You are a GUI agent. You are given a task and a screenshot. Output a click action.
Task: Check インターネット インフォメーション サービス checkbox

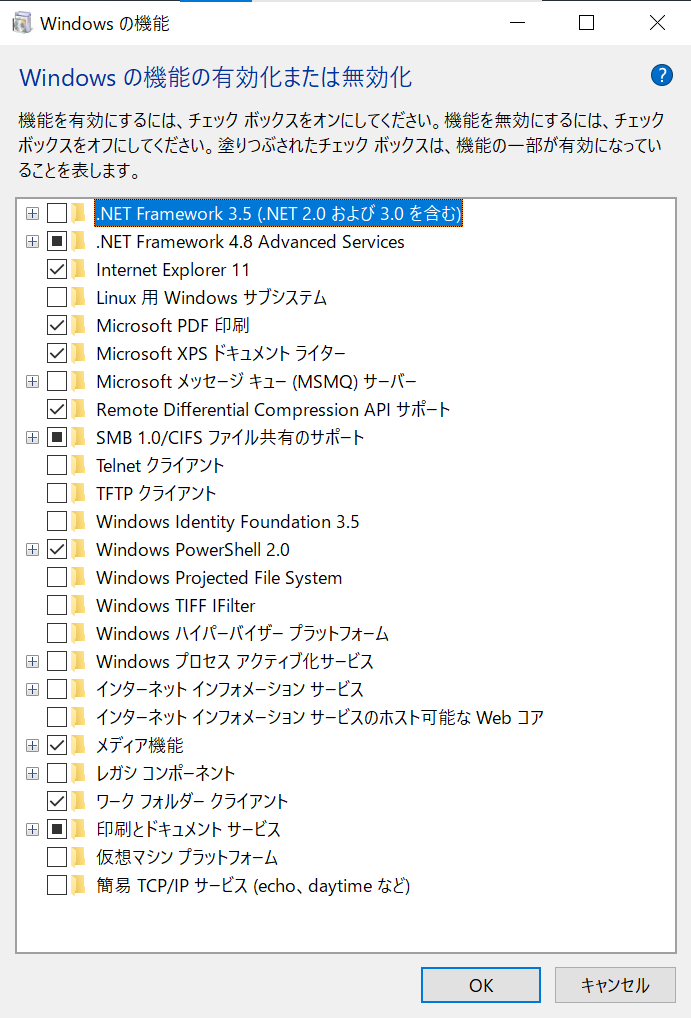point(57,689)
